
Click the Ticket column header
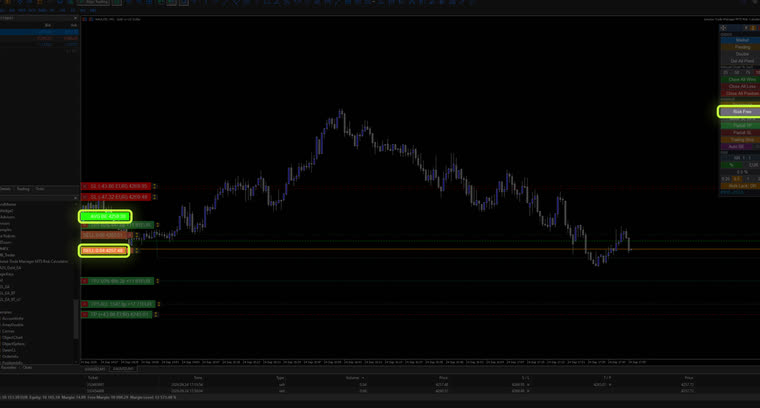pyautogui.click(x=93, y=378)
